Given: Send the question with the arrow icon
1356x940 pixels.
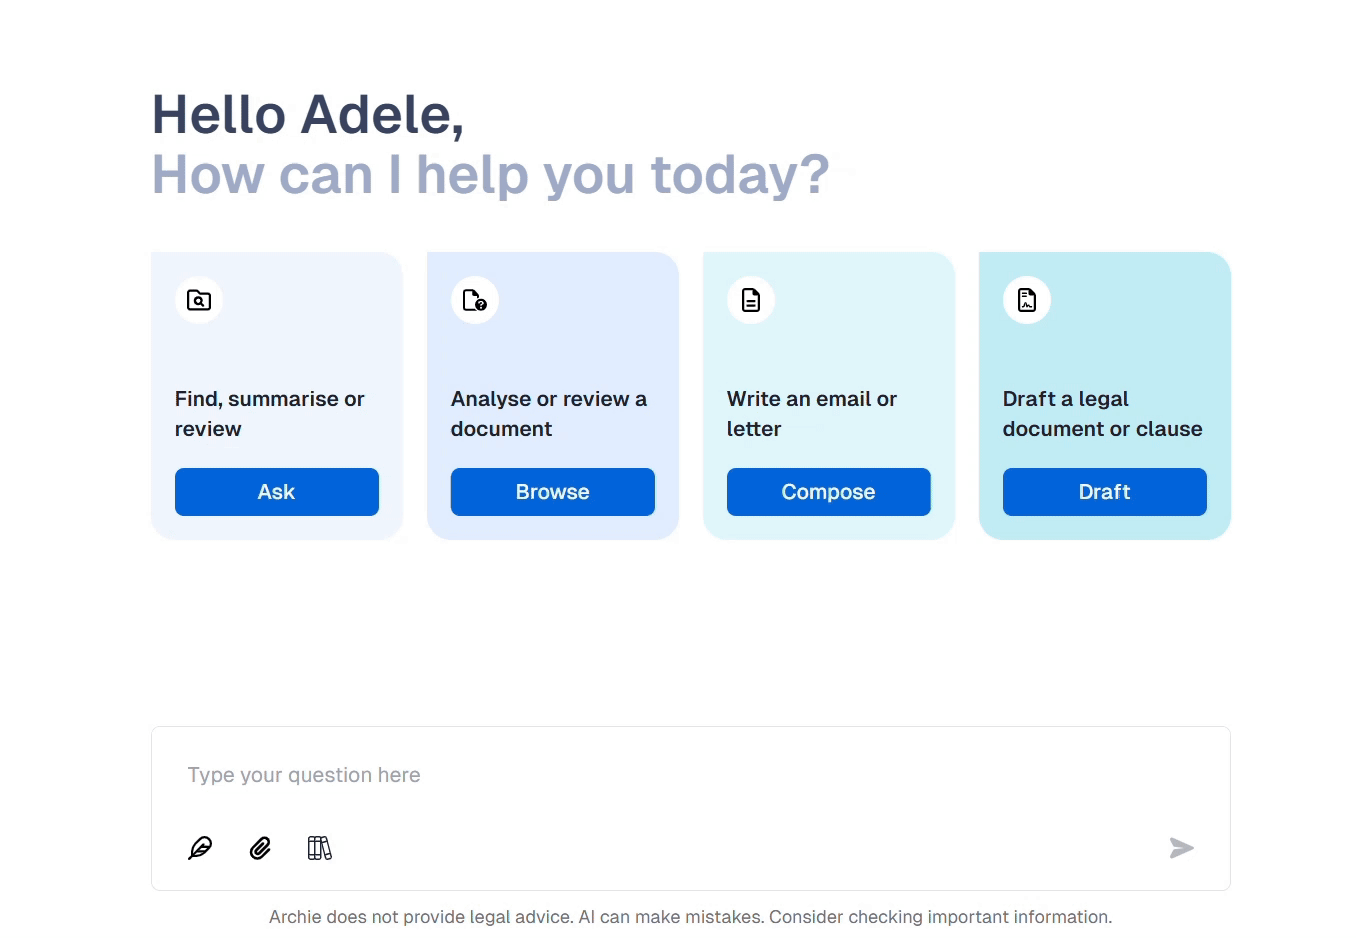Looking at the screenshot, I should (x=1182, y=848).
